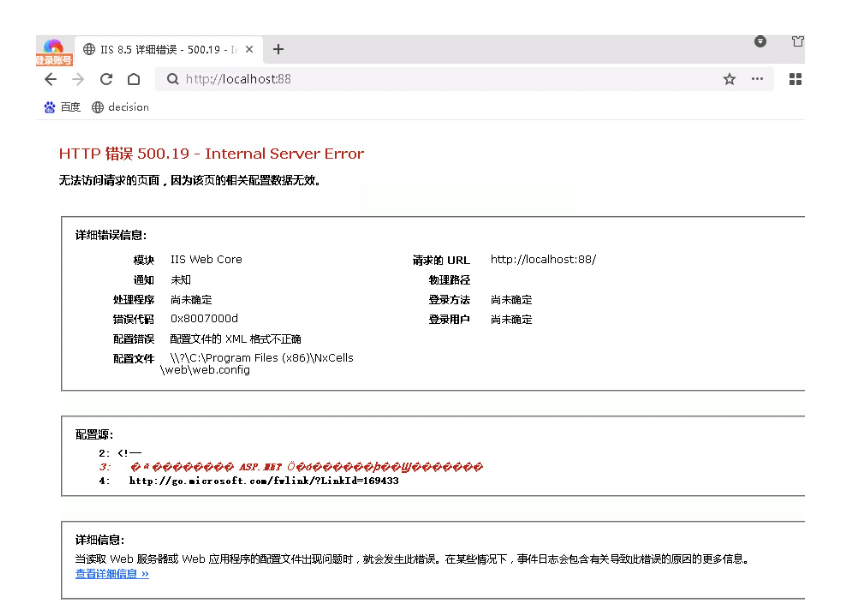
Task: Expand the round dropdown arrow in title bar
Action: coord(760,42)
